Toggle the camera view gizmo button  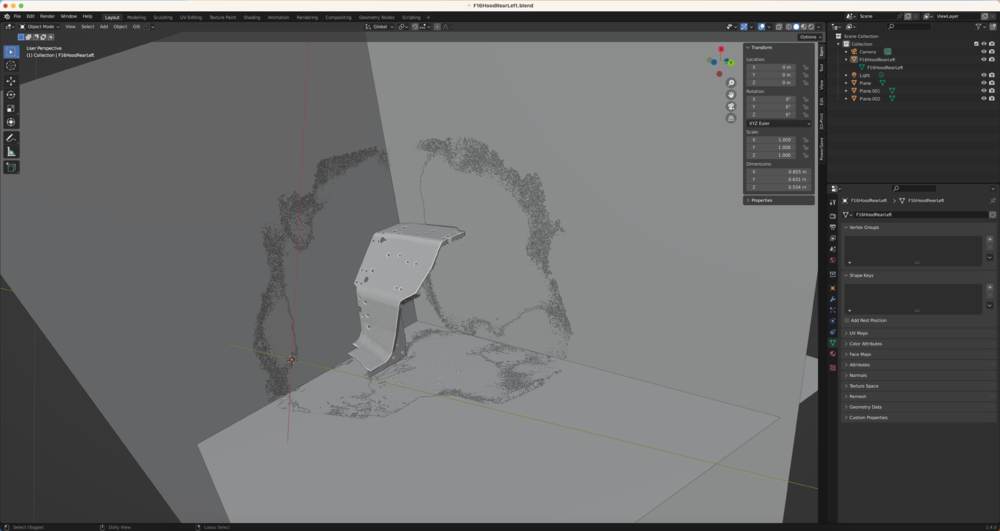(731, 106)
